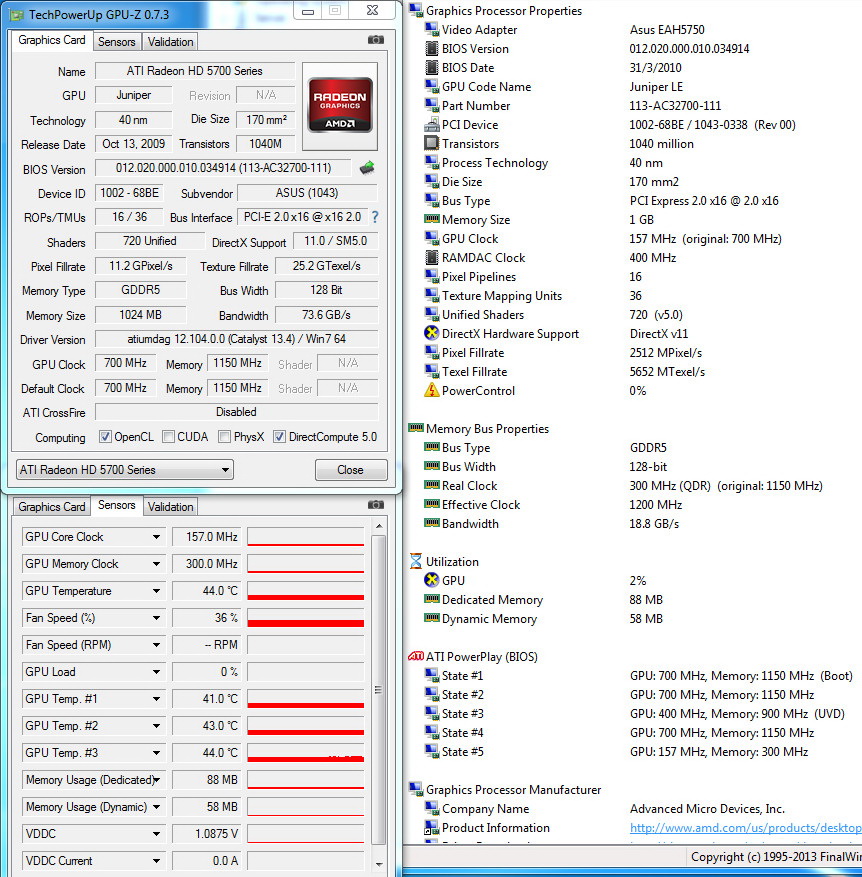Image resolution: width=862 pixels, height=877 pixels.
Task: Click the PowerControl warning icon
Action: (x=431, y=390)
